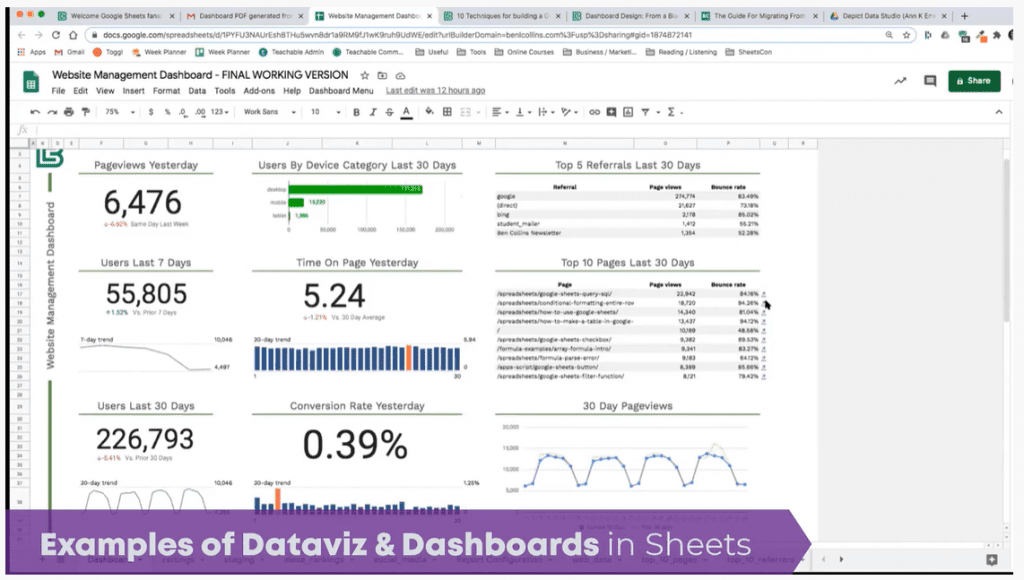Star this spreadsheet document
The width and height of the screenshot is (1024, 580).
pos(365,76)
